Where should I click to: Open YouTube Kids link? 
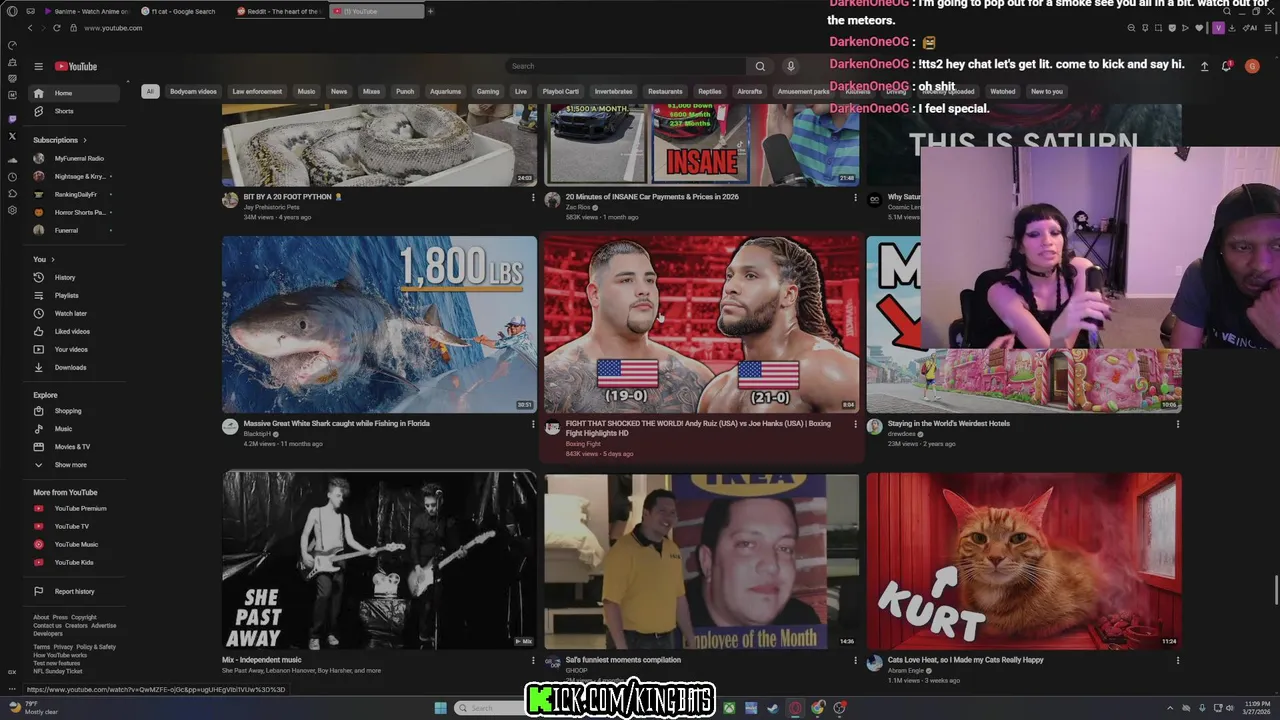click(x=74, y=562)
